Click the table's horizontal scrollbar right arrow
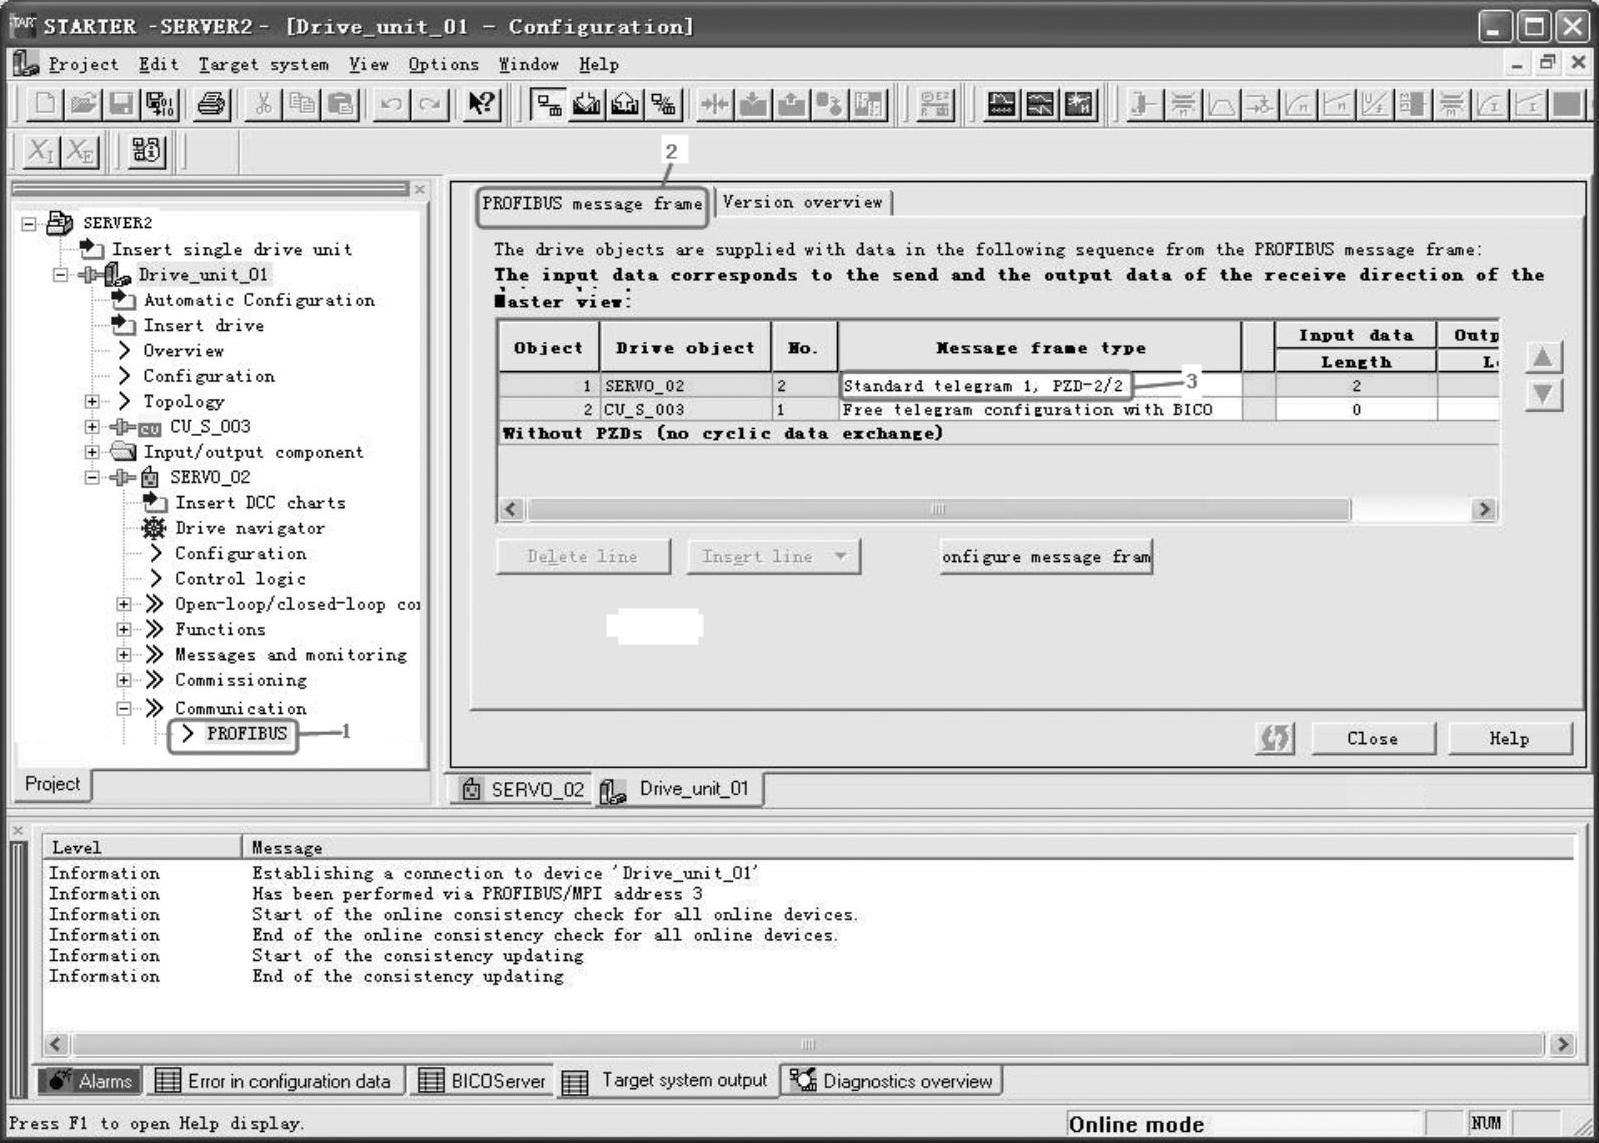The height and width of the screenshot is (1143, 1599). [x=1484, y=510]
